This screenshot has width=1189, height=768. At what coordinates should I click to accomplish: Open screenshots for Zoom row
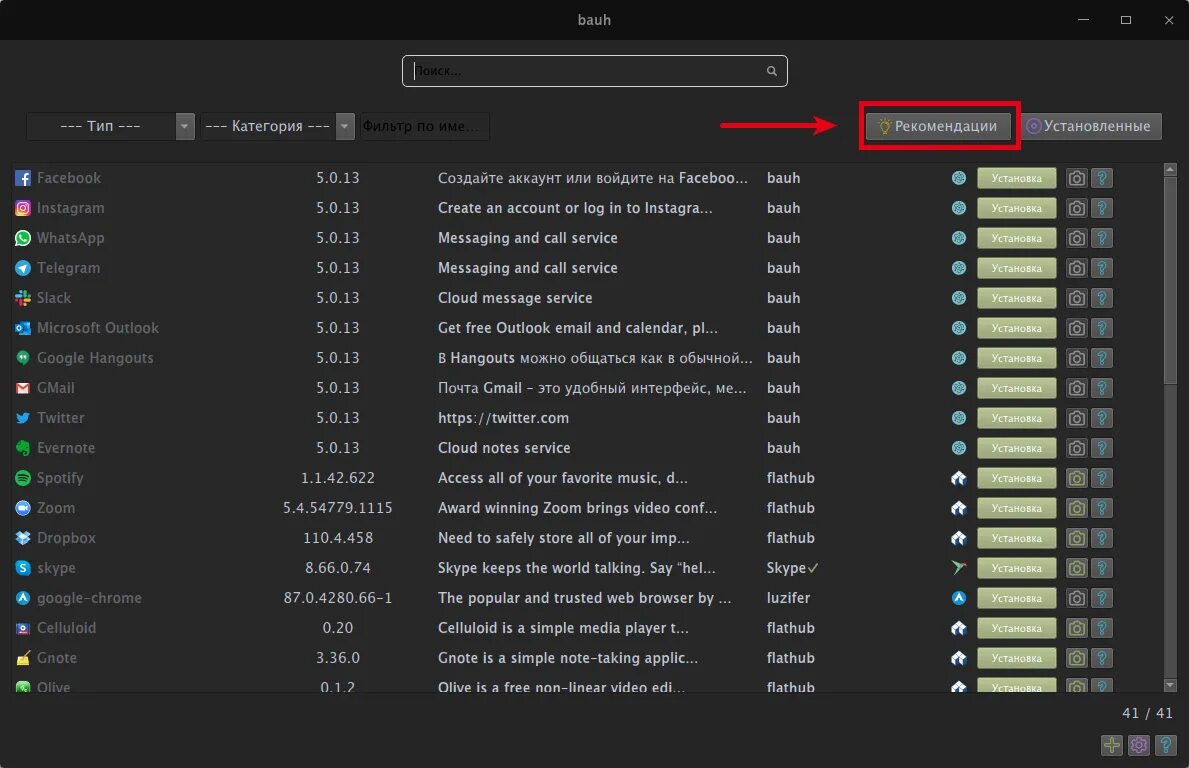[1076, 508]
